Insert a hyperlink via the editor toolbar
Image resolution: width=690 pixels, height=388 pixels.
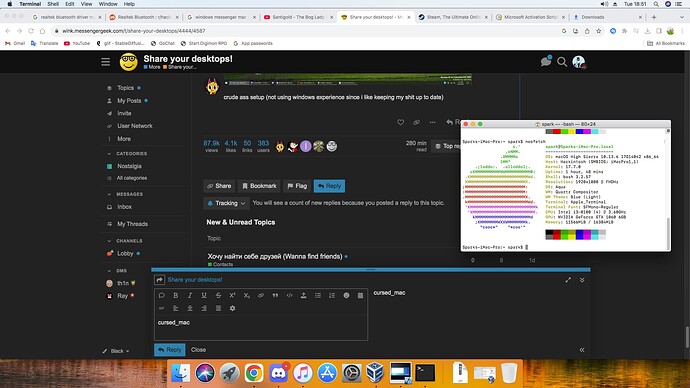261,296
